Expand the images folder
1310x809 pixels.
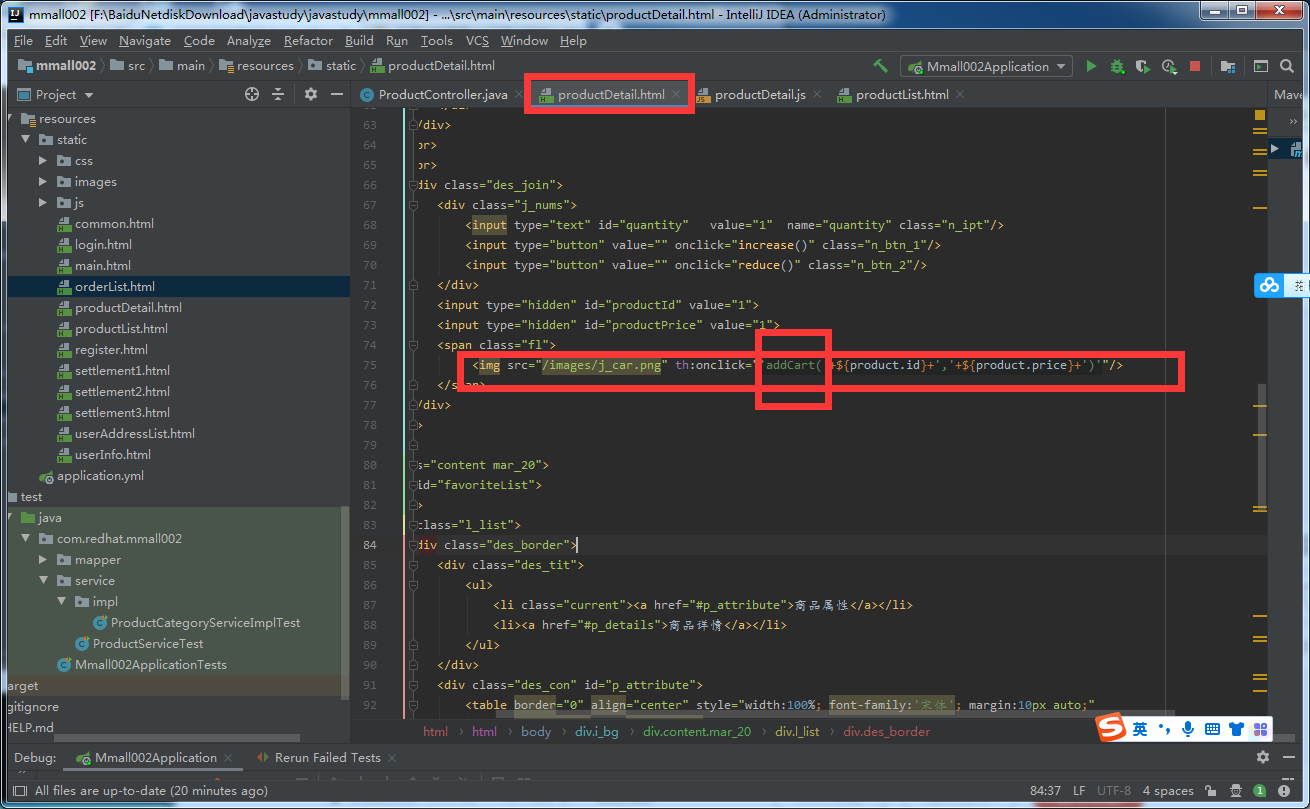click(x=43, y=182)
